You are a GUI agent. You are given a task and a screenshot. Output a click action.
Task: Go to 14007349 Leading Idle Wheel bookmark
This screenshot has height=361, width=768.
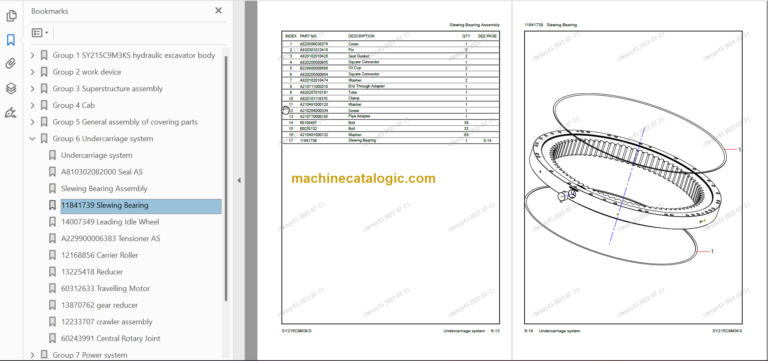click(110, 222)
